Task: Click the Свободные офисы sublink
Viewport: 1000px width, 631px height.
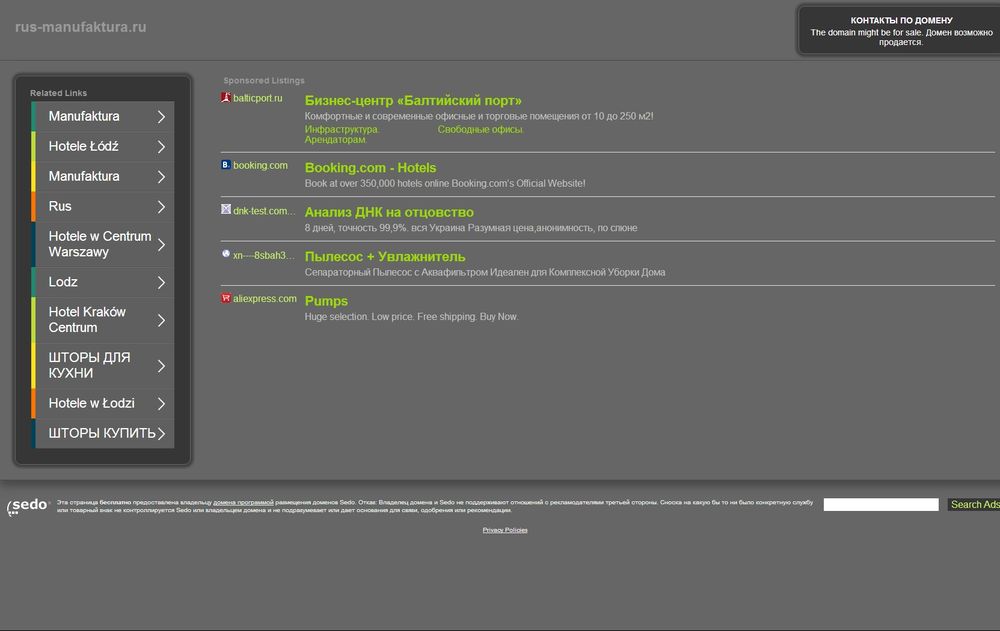Action: coord(480,129)
